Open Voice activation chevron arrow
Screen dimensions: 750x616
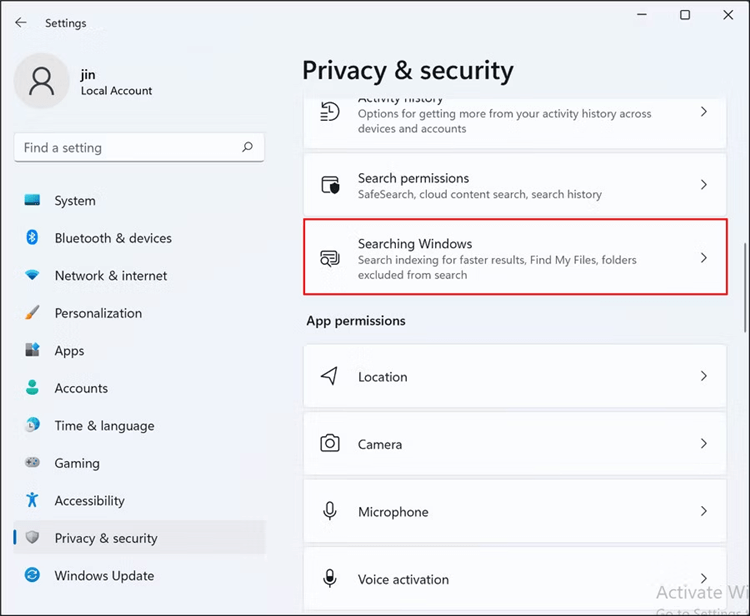(704, 578)
